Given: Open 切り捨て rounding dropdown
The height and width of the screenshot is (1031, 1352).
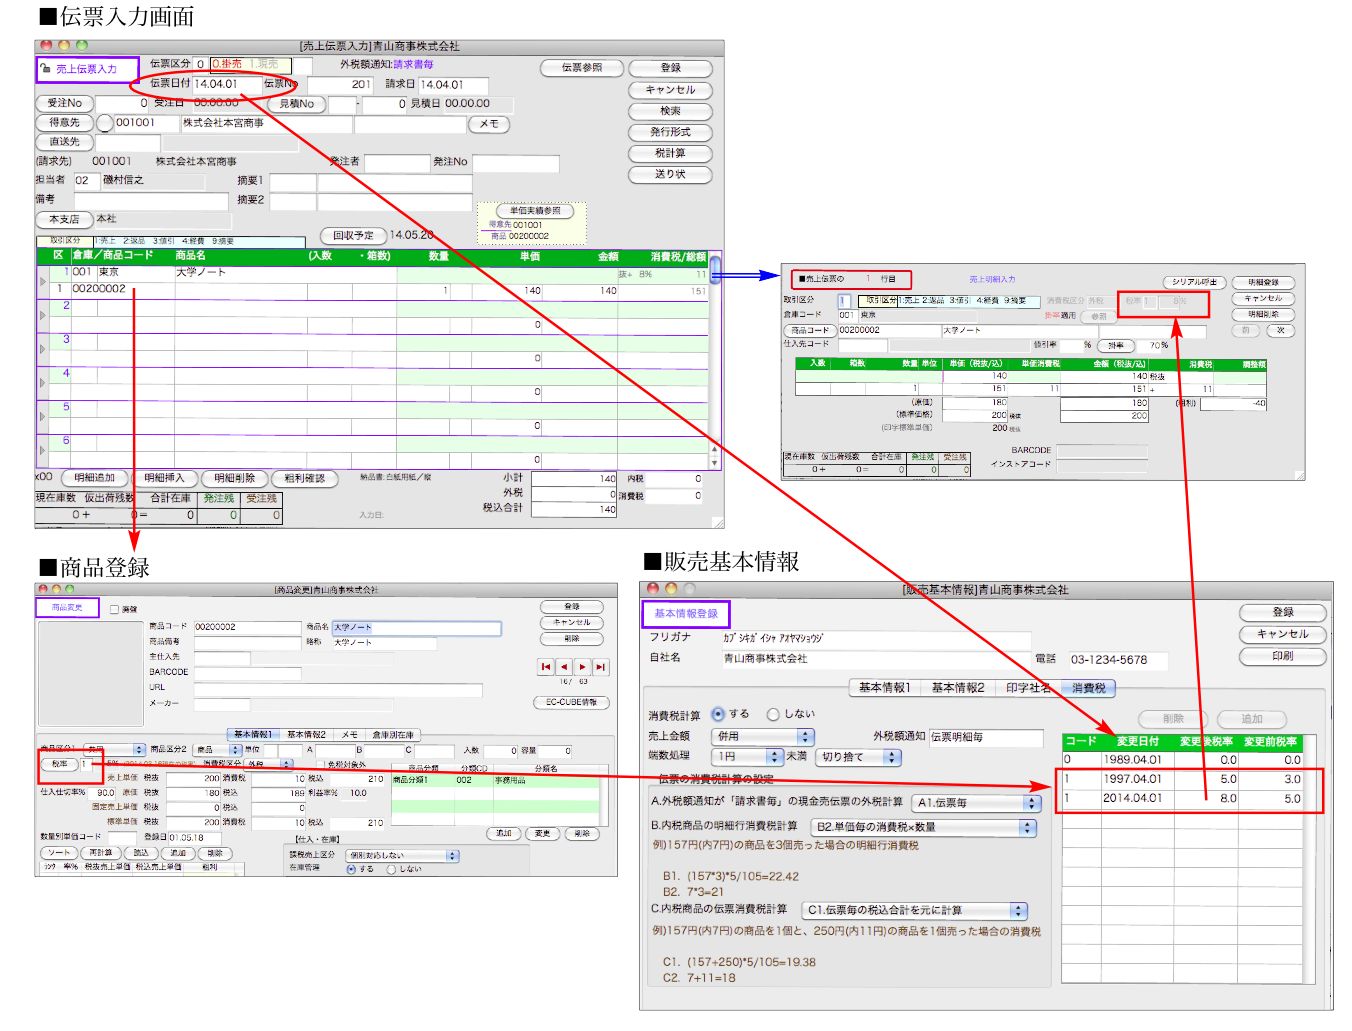Looking at the screenshot, I should click(x=891, y=757).
